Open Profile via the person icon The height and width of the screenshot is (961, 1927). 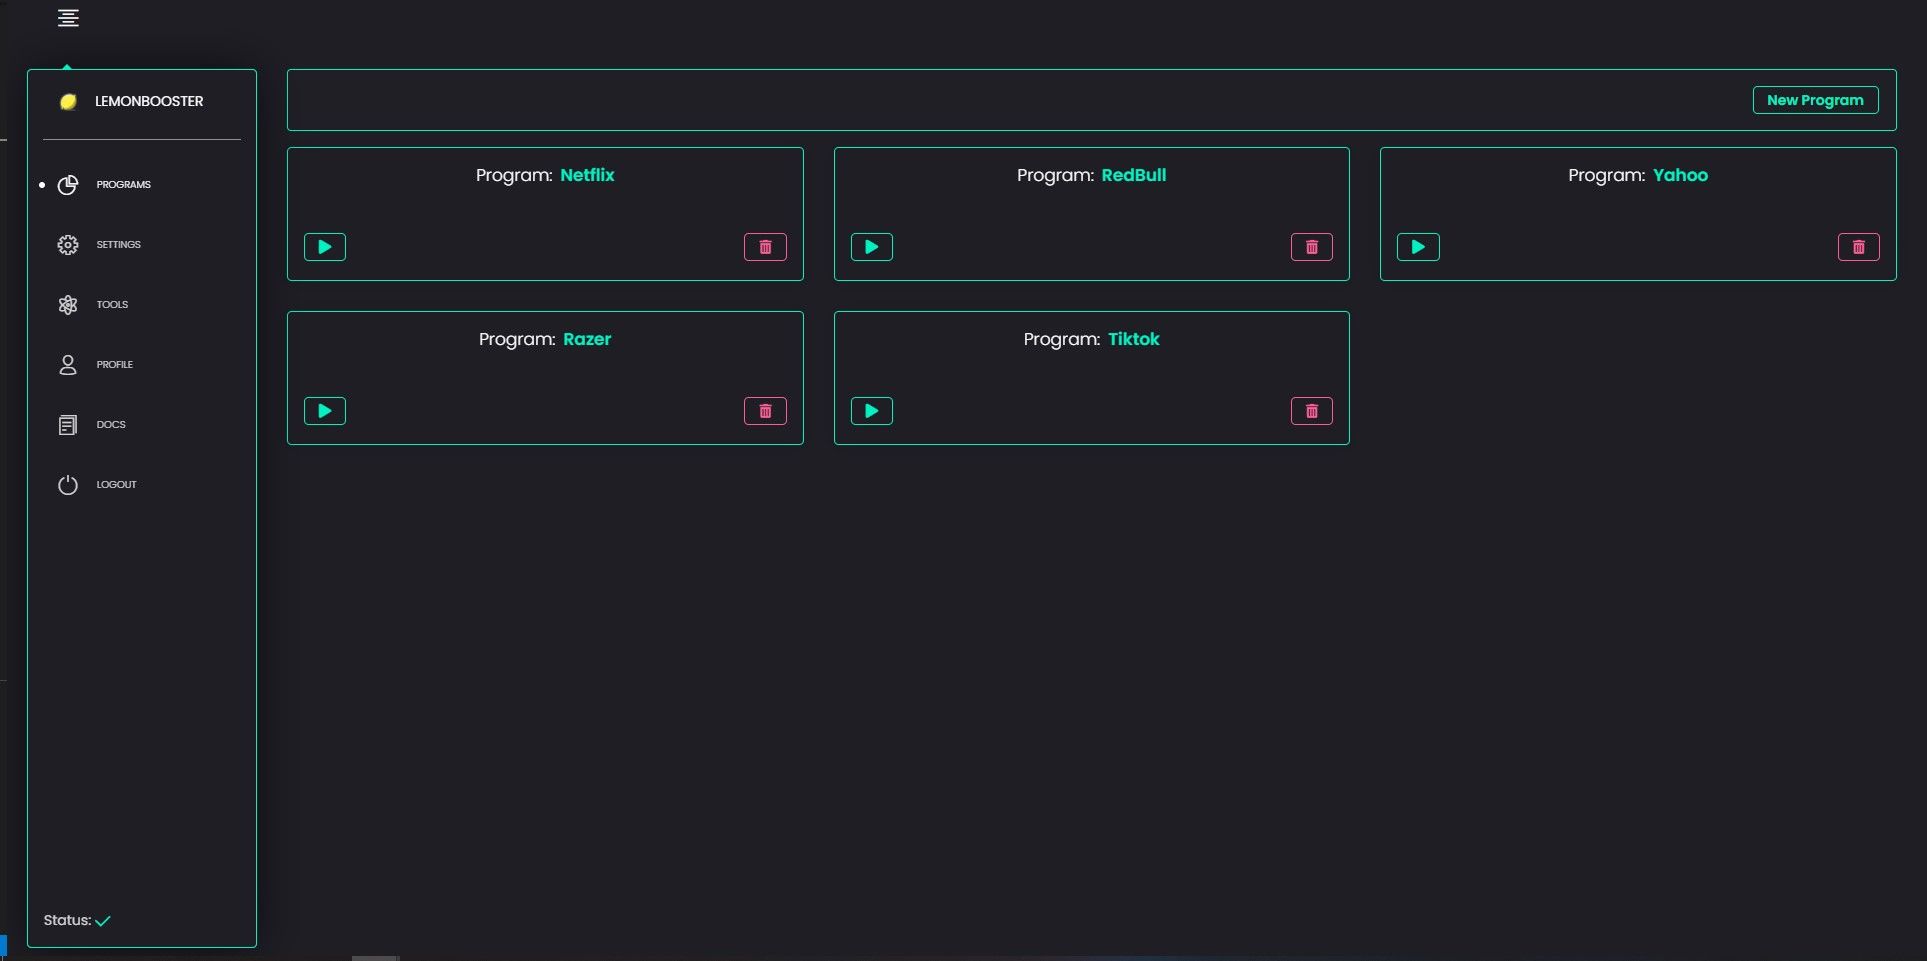[68, 365]
